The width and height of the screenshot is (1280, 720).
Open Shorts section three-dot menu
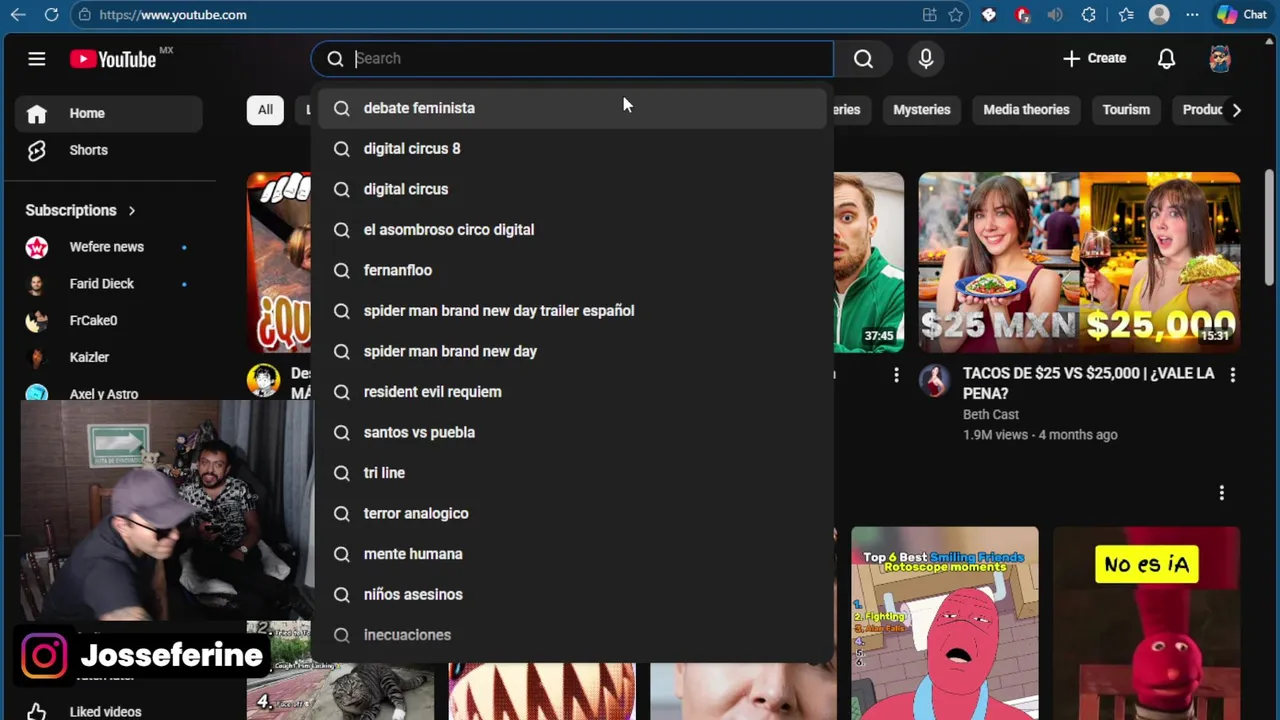click(1221, 493)
